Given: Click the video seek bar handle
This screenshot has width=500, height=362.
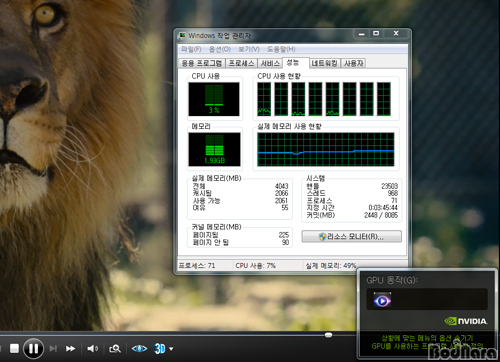Looking at the screenshot, I should (328, 335).
